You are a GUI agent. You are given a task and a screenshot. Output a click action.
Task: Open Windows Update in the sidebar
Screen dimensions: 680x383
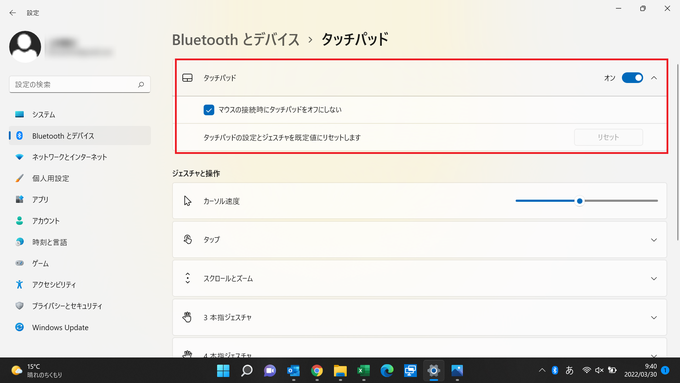[x=80, y=327]
